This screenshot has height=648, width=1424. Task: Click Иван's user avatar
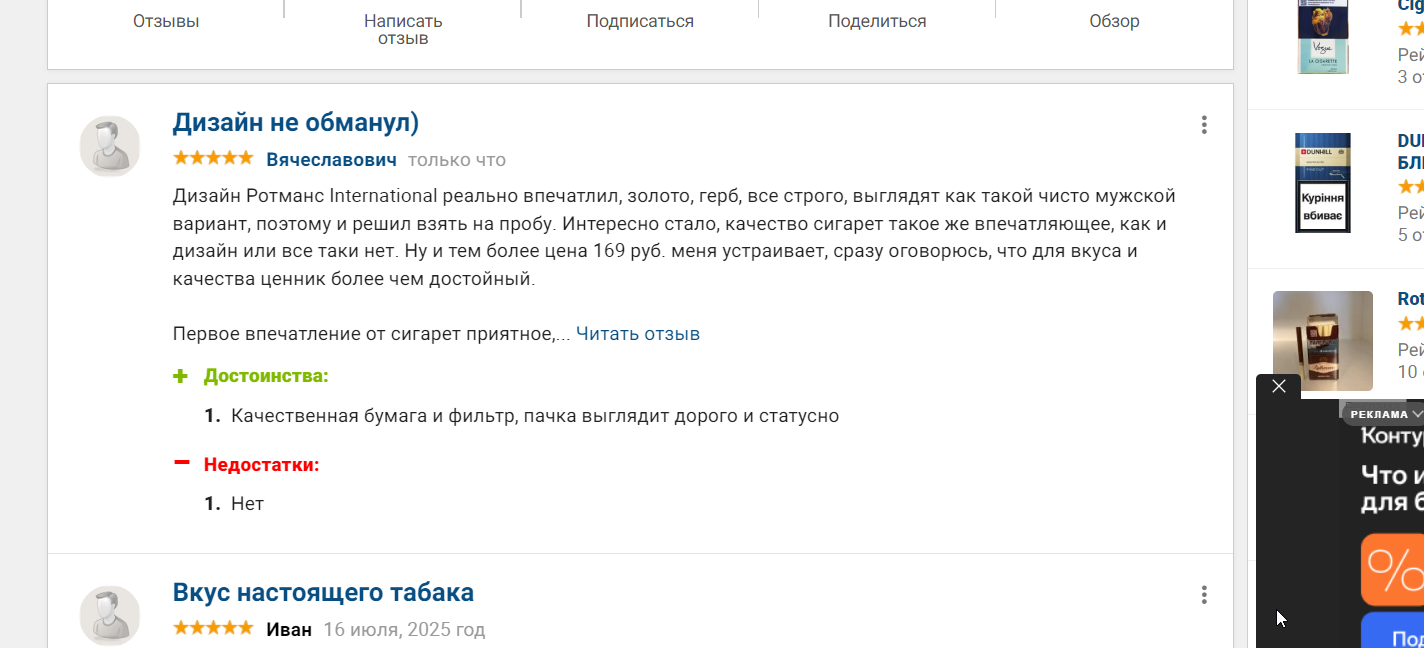click(x=110, y=615)
